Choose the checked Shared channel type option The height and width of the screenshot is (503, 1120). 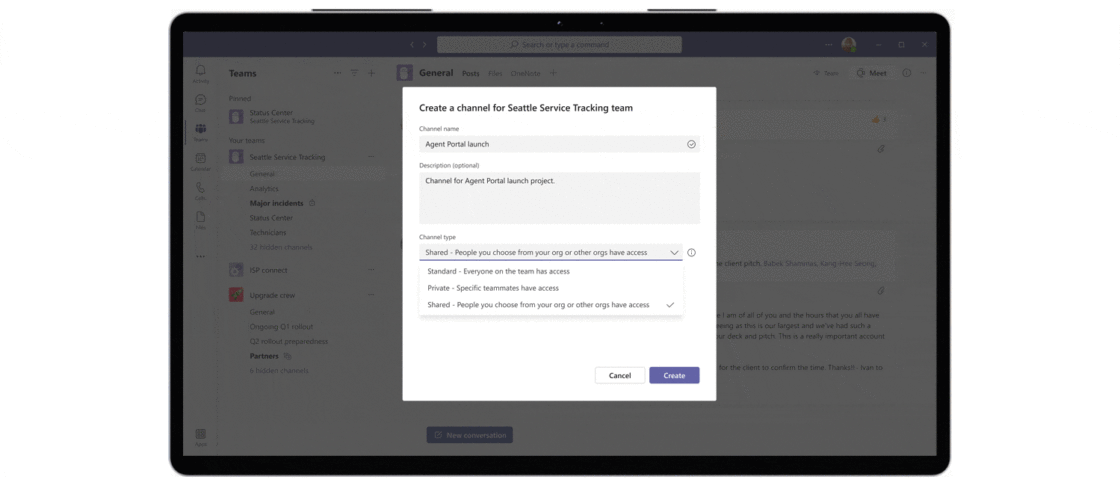click(x=538, y=305)
